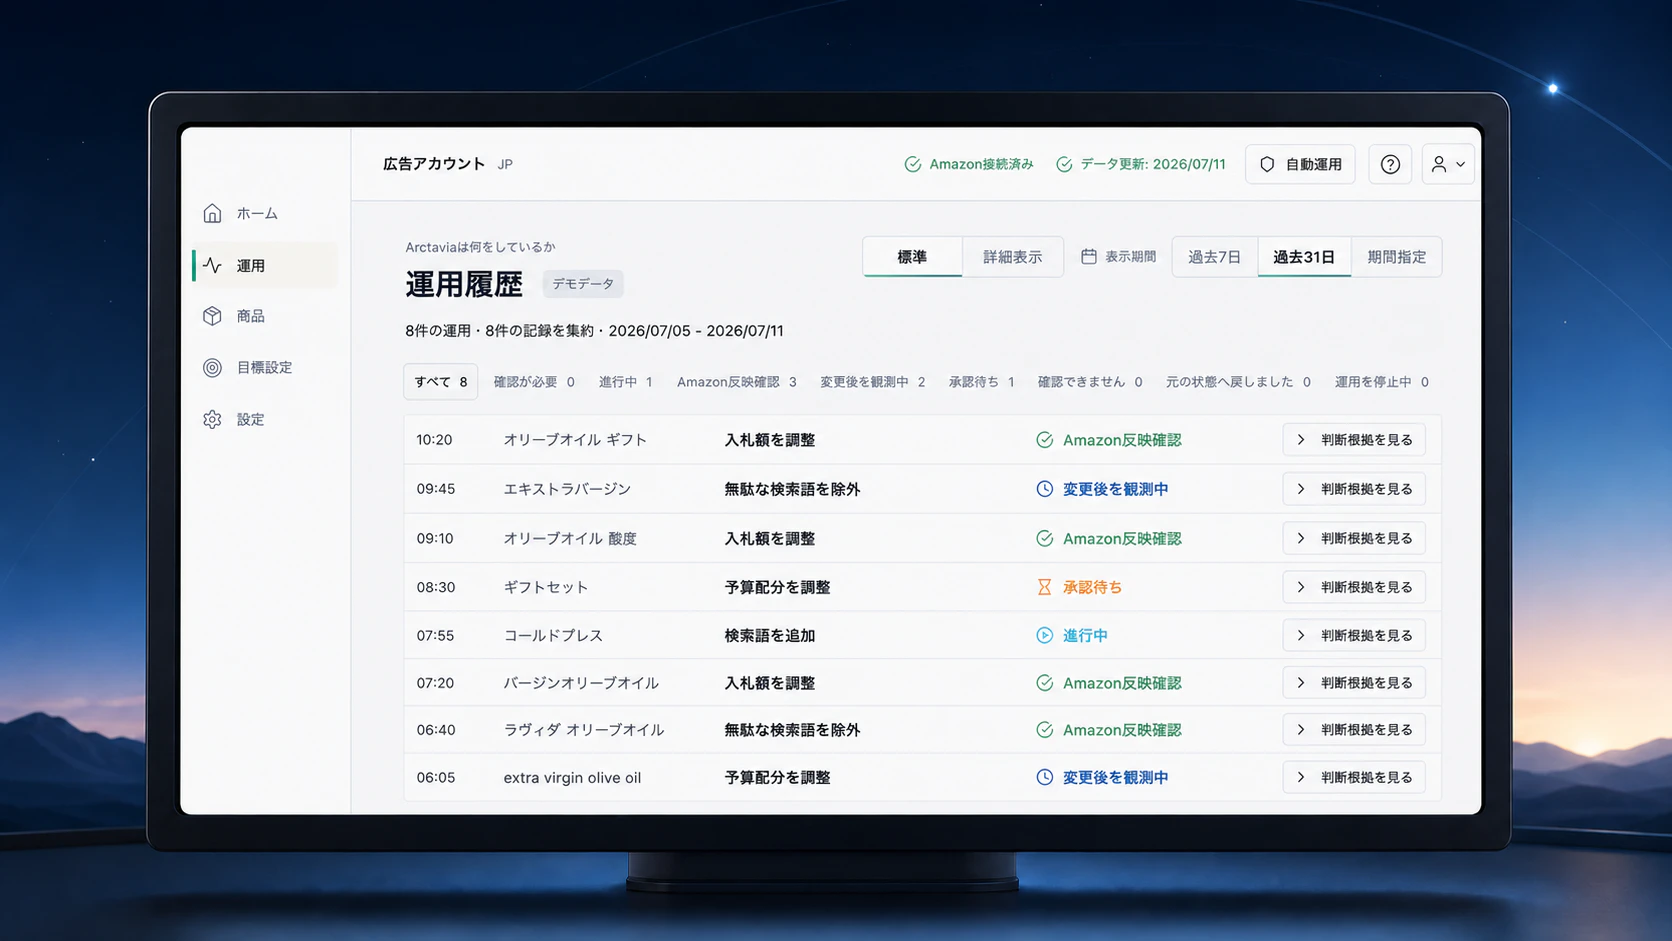Filter by 承認待ち 1 tab

click(x=981, y=382)
